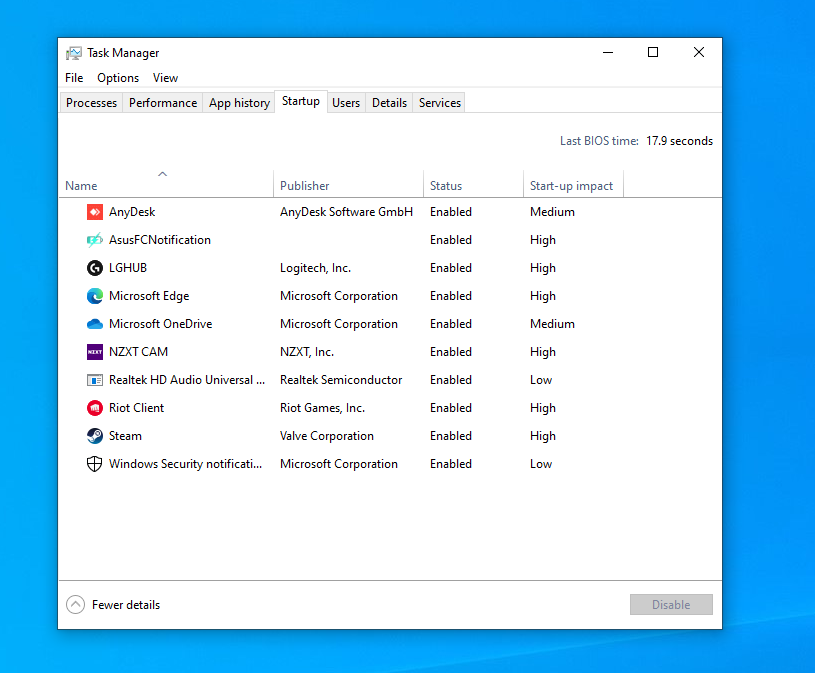Click the AnyDesk Software GmbH publisher cell
Viewport: 815px width, 673px height.
pyautogui.click(x=346, y=212)
